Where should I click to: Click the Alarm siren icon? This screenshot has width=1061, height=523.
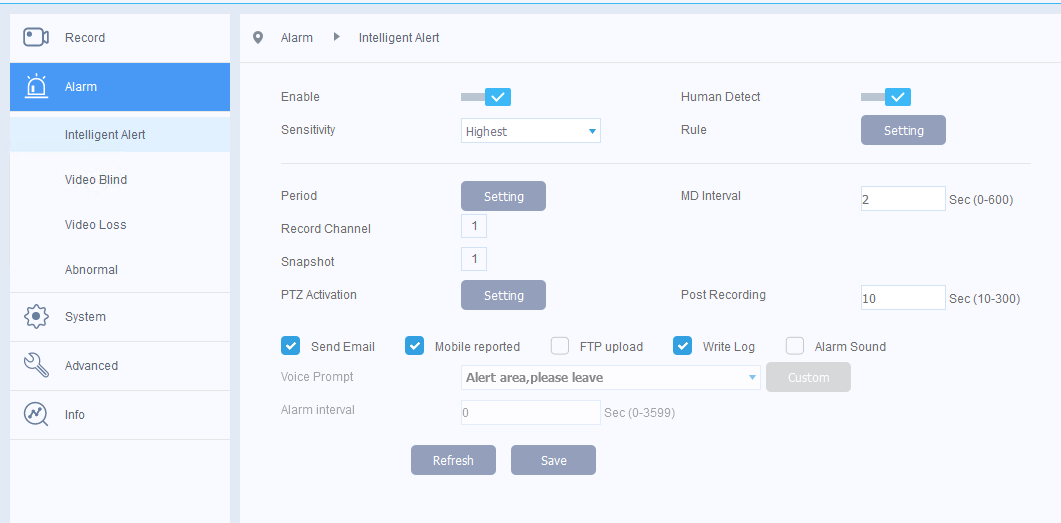pyautogui.click(x=36, y=87)
